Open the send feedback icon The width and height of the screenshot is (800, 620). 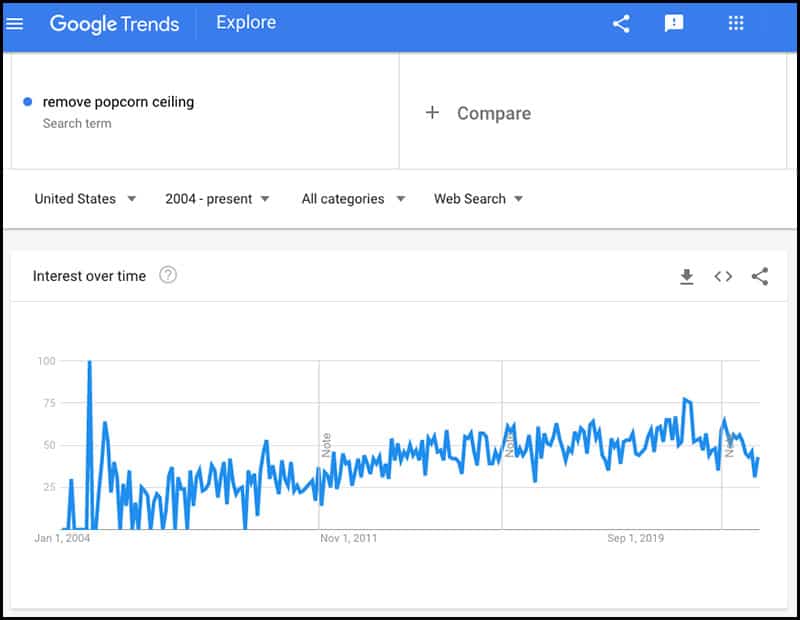673,23
